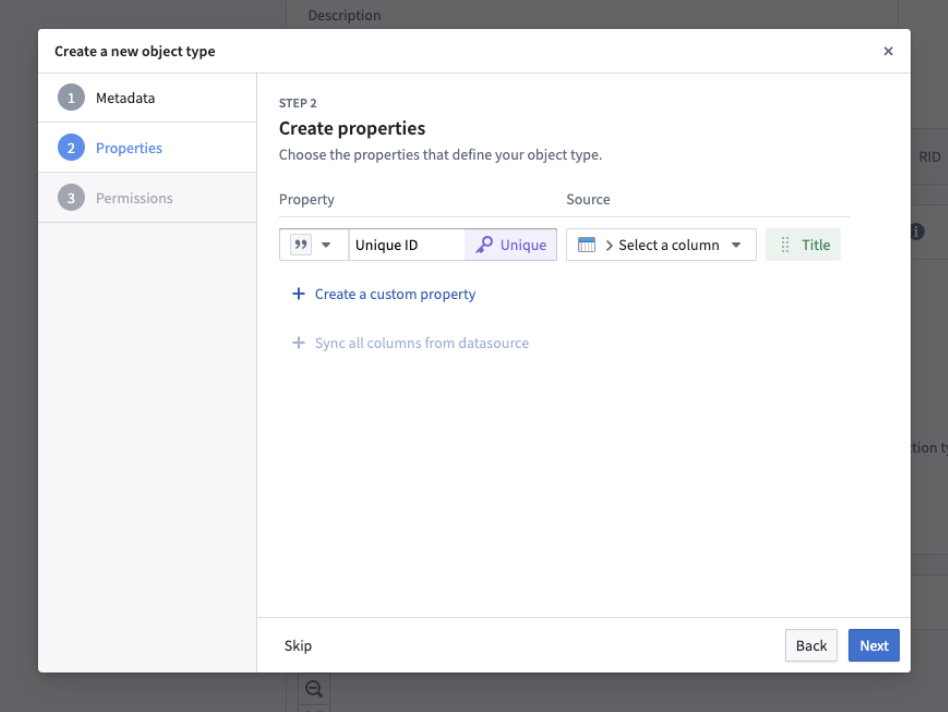Toggle the Title badge
948x712 pixels.
click(803, 245)
